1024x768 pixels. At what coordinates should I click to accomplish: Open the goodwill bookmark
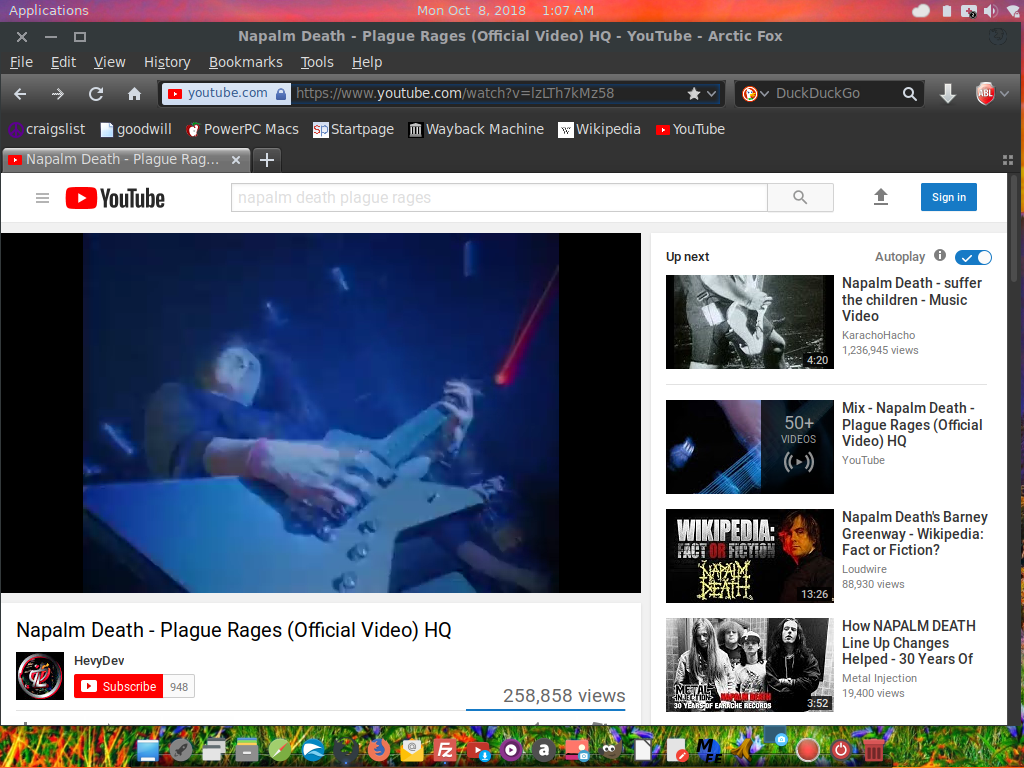click(x=136, y=129)
